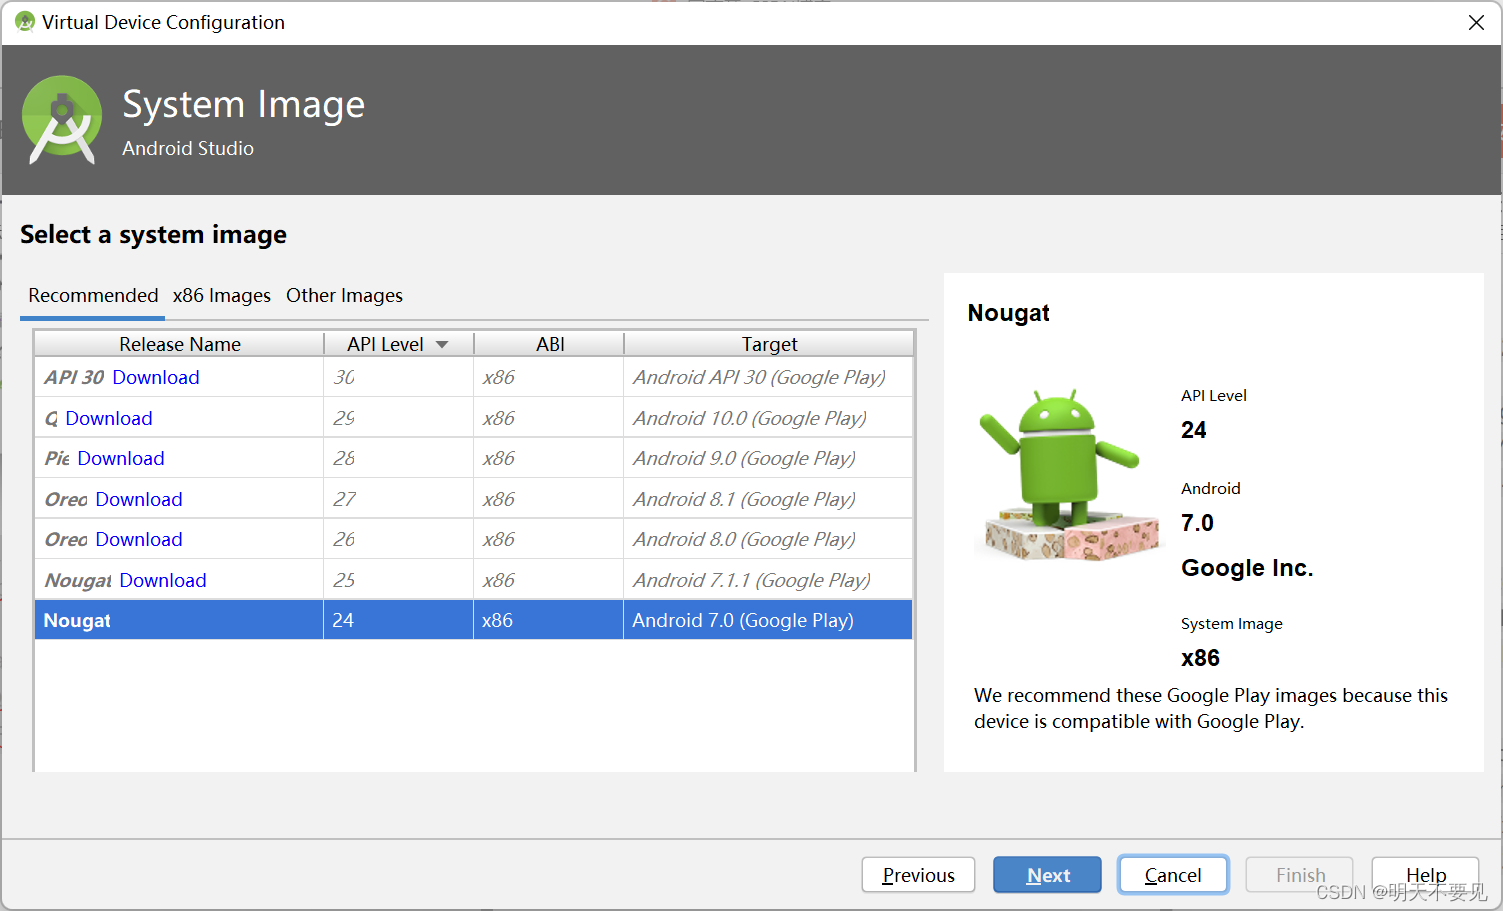The image size is (1503, 911).
Task: Click the Google Inc. vendor text
Action: coord(1247,568)
